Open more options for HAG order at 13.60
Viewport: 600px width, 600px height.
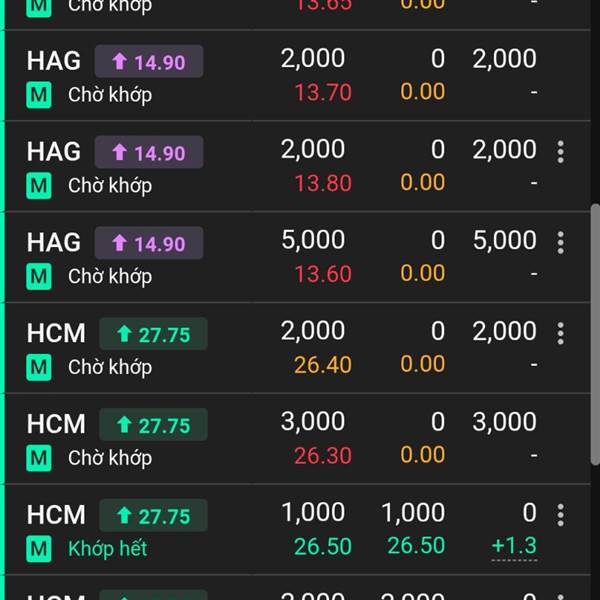560,243
